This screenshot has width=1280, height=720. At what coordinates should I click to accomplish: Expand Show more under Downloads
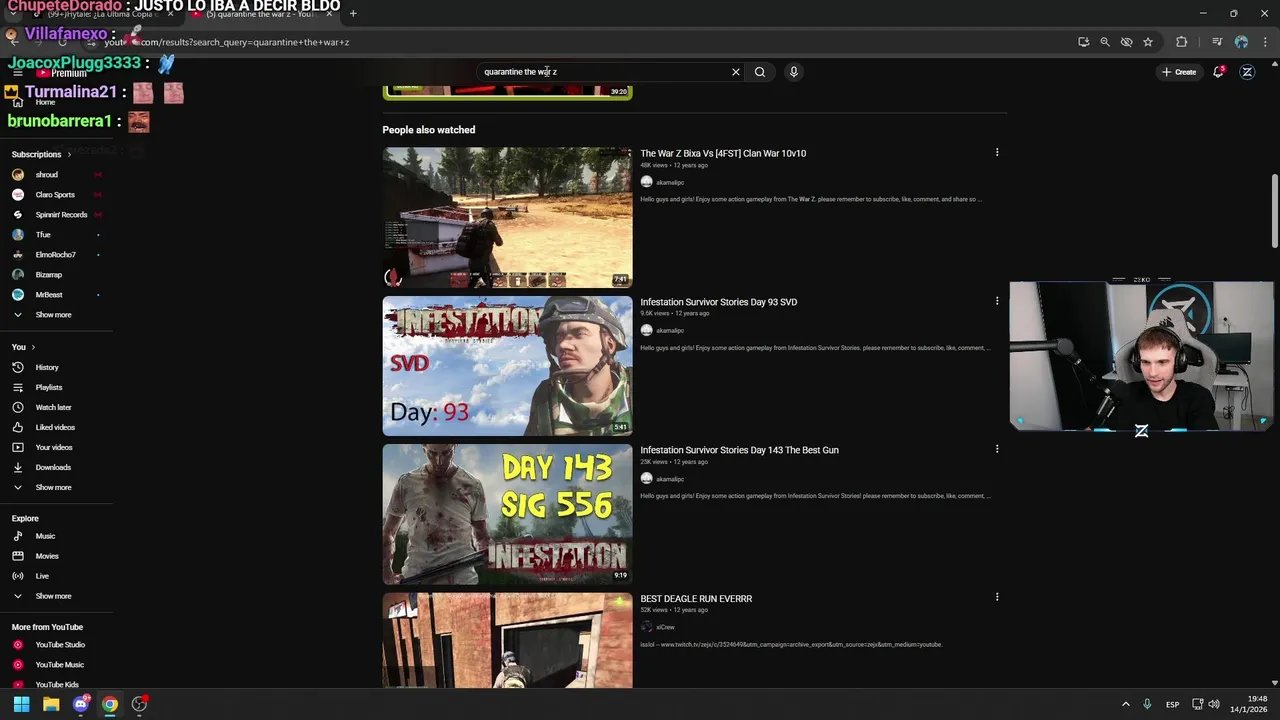55,488
